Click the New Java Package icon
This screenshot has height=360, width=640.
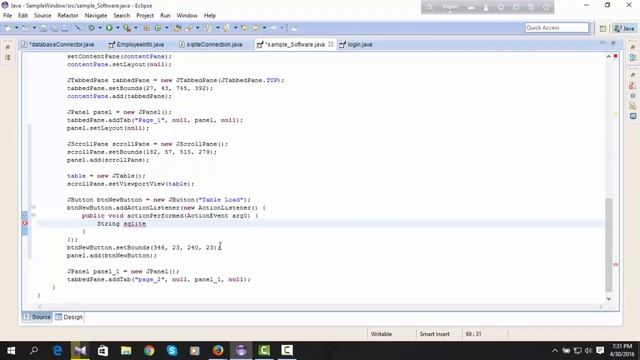coord(147,28)
